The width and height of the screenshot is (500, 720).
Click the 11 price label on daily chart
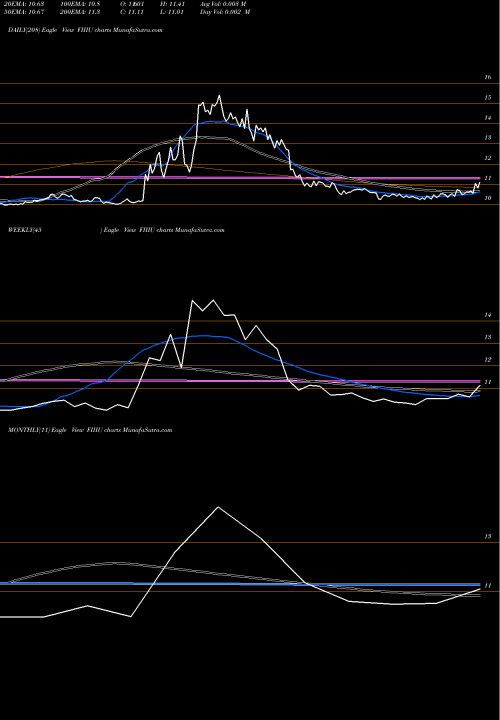pos(488,178)
